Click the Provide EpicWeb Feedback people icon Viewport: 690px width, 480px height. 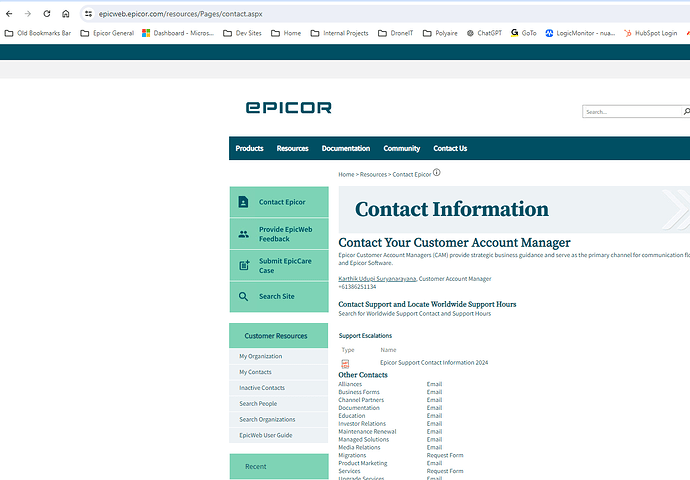tap(243, 234)
